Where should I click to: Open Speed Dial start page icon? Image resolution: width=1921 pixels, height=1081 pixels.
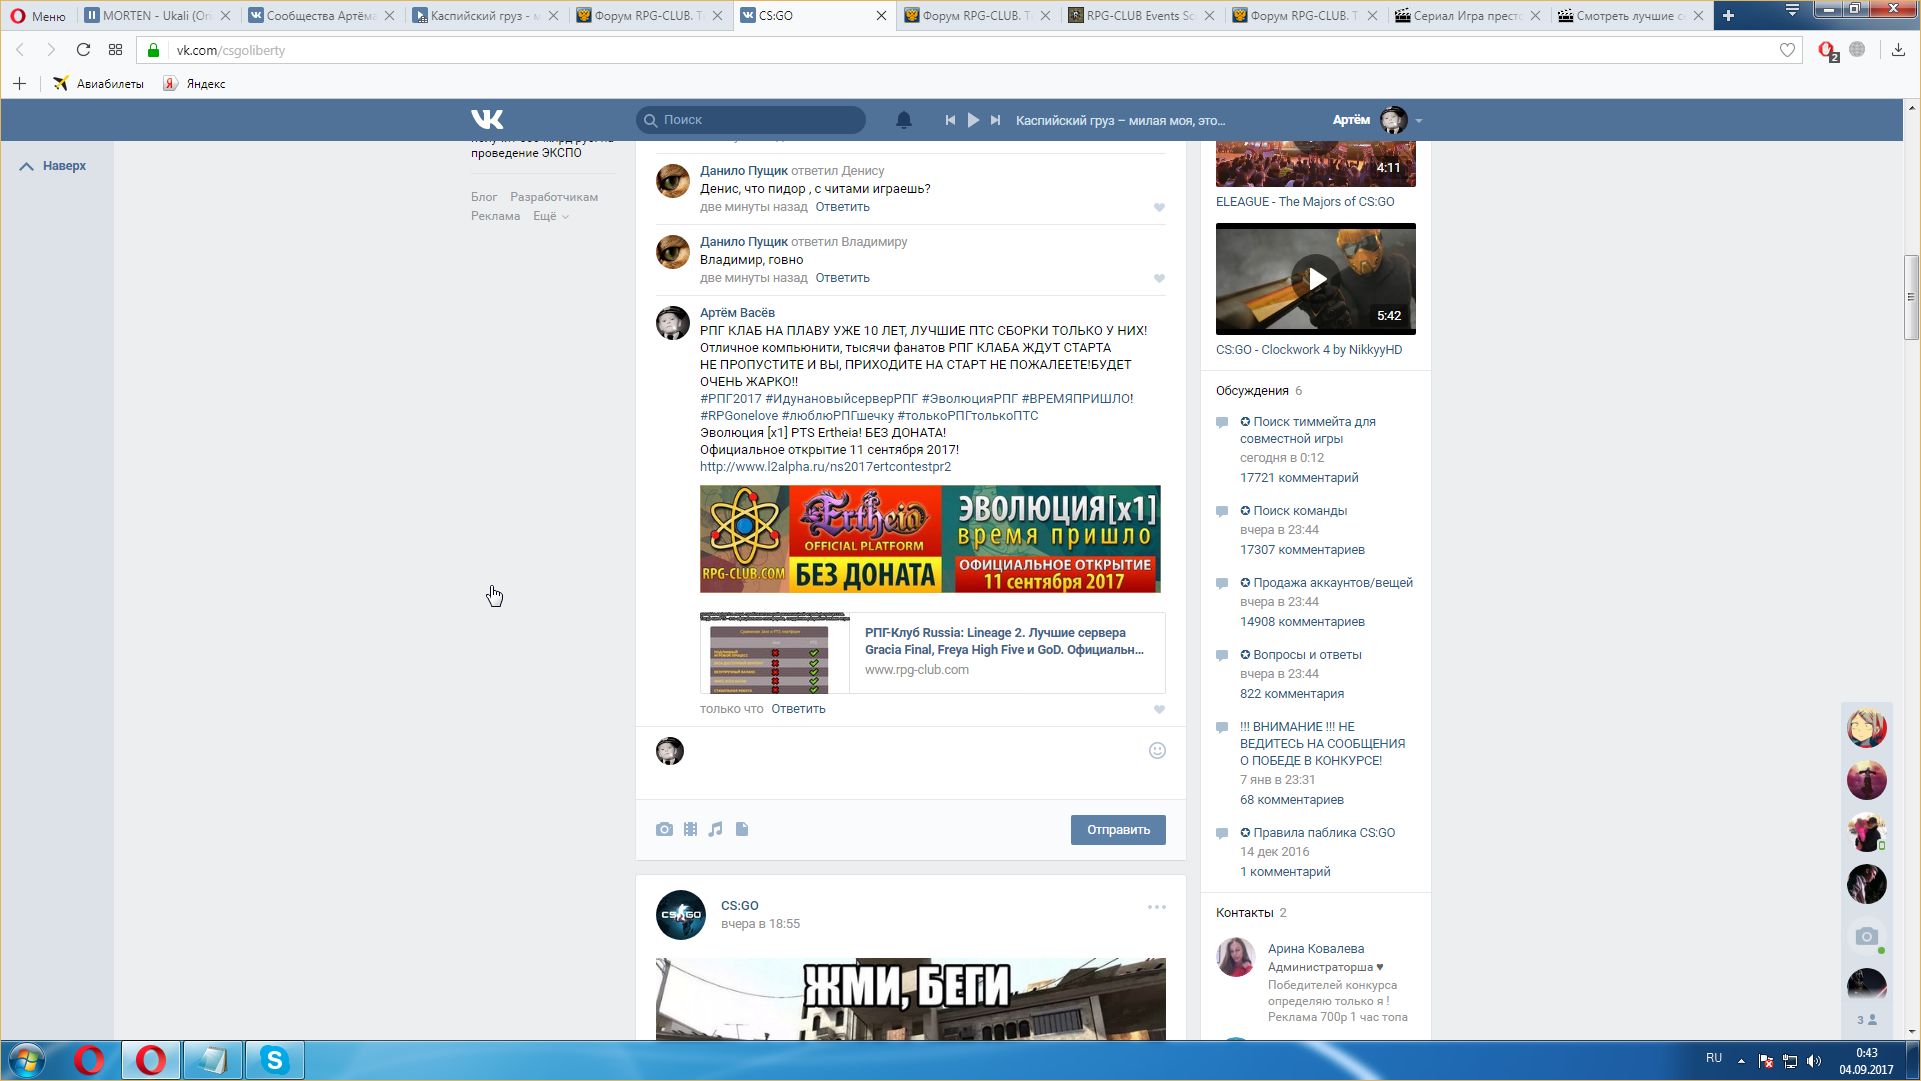coord(116,50)
